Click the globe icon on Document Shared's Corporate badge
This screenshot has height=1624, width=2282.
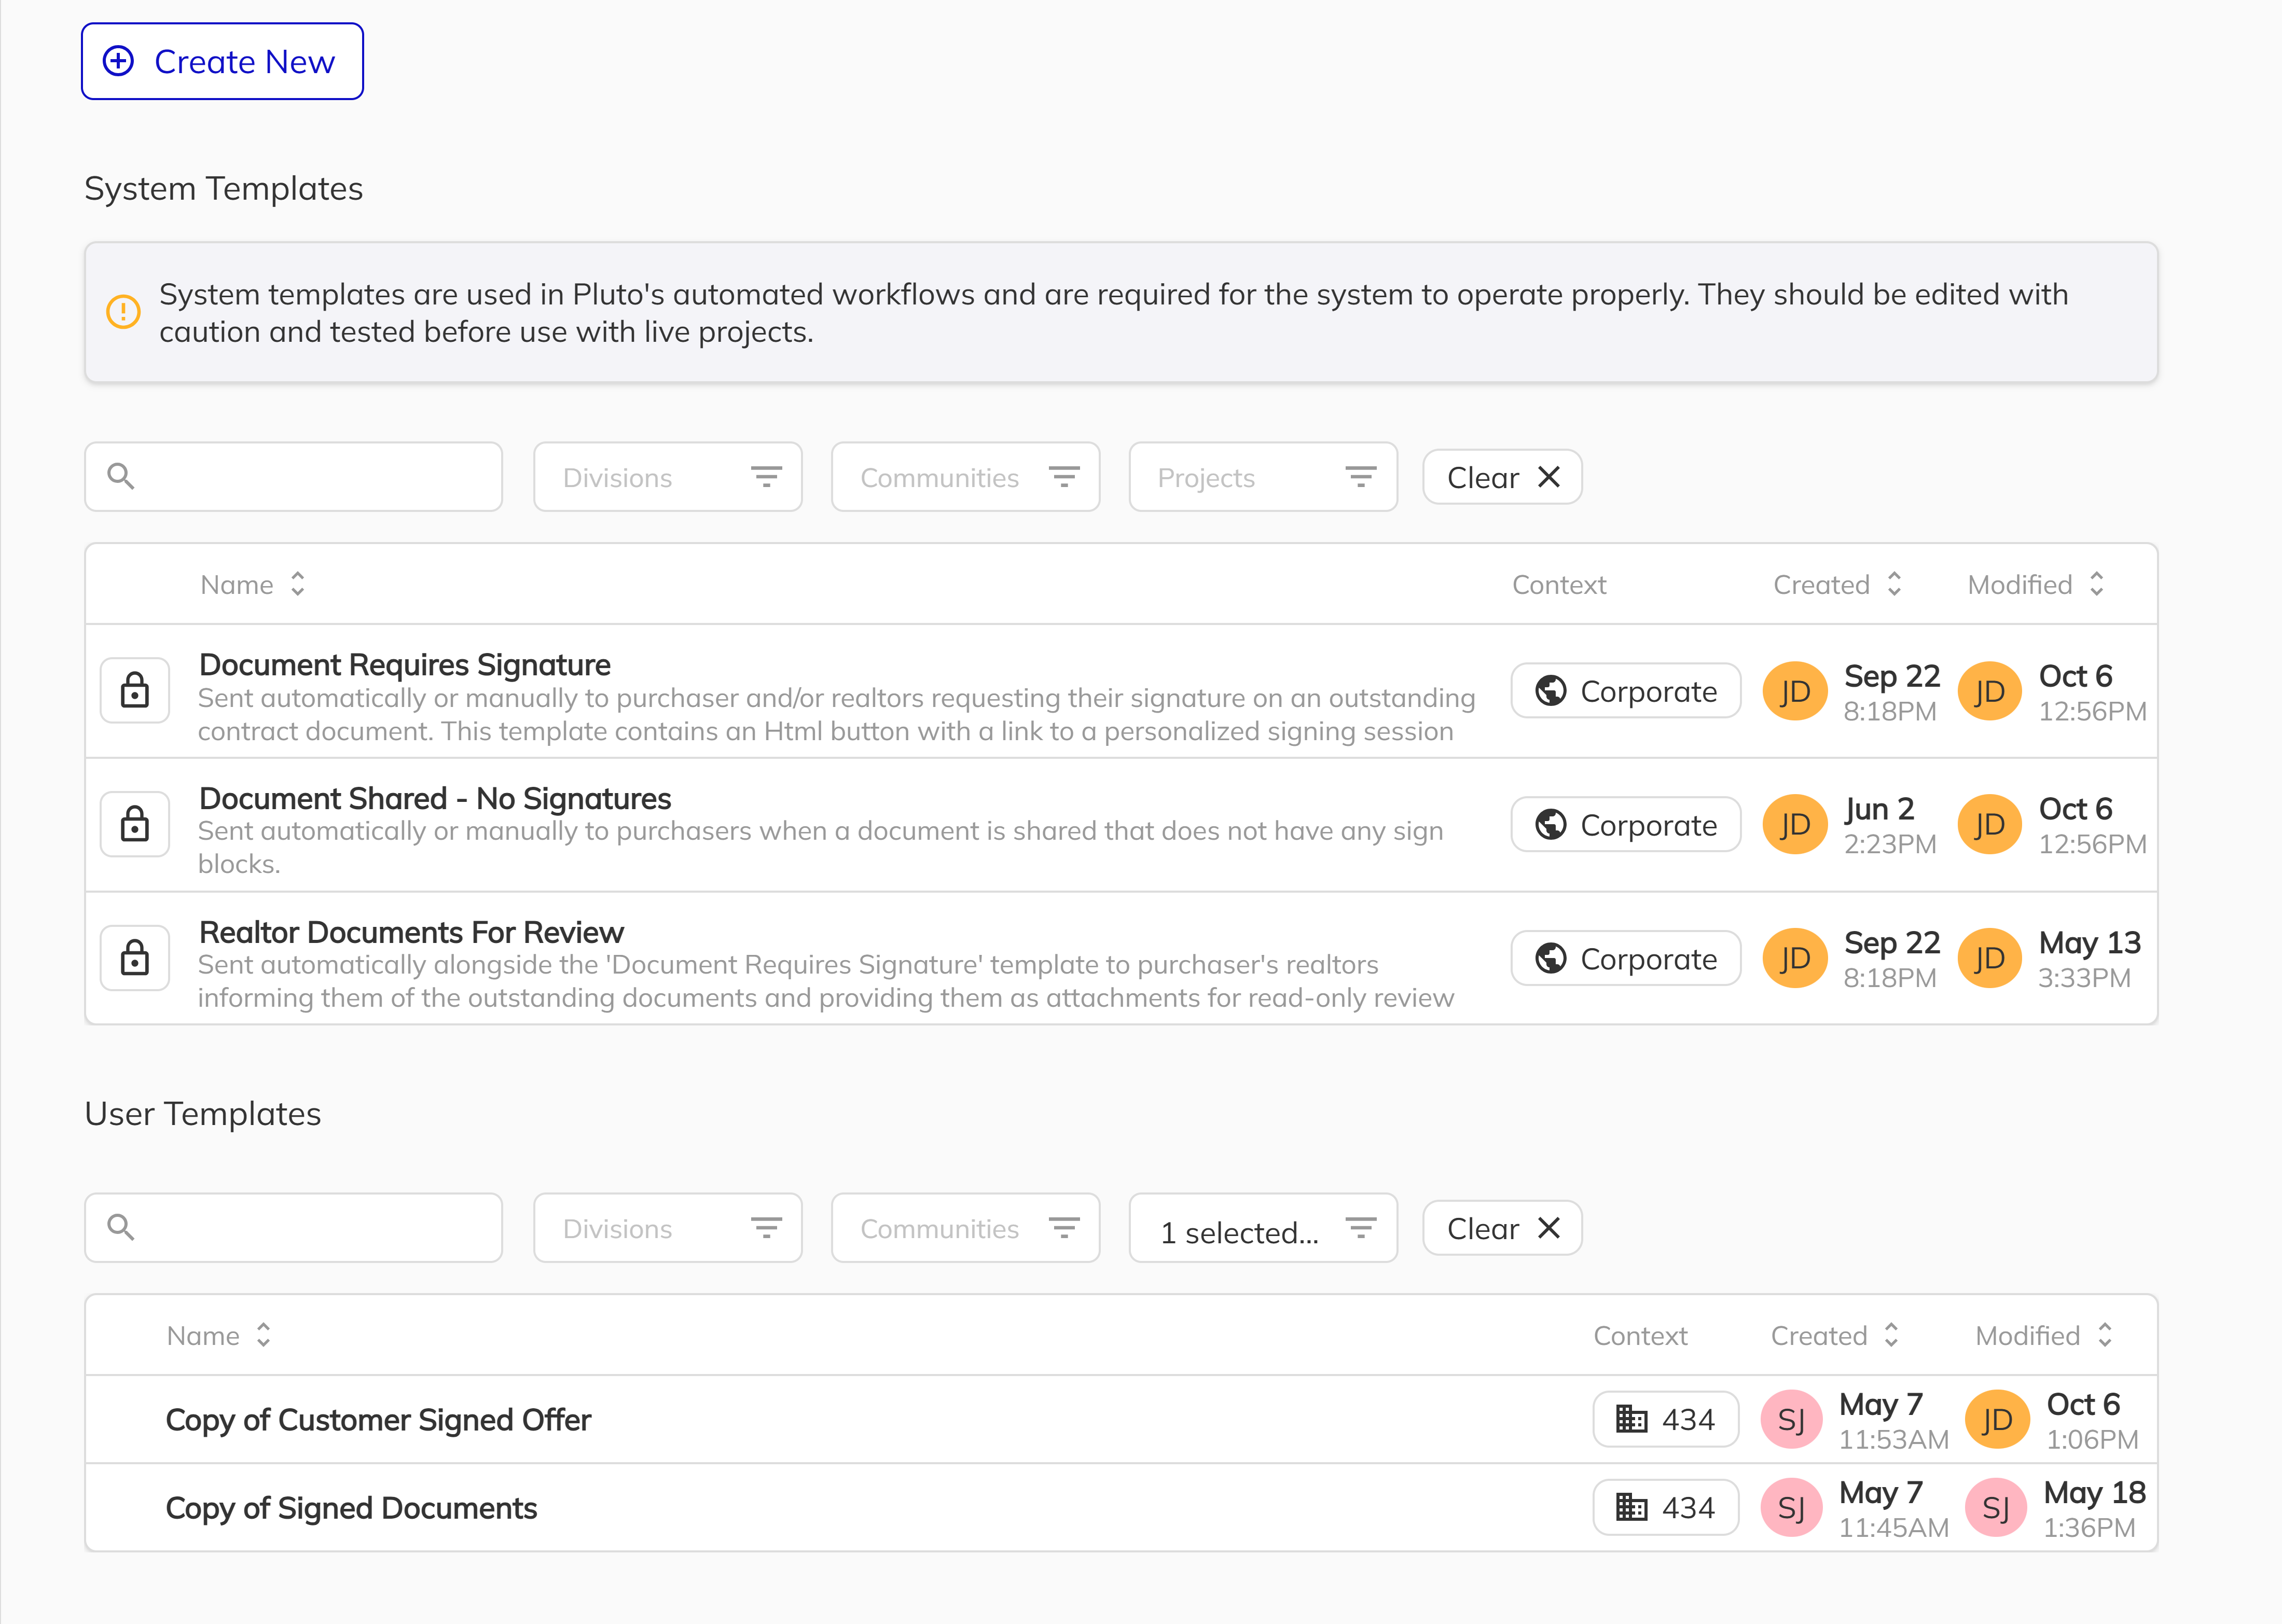pyautogui.click(x=1550, y=824)
